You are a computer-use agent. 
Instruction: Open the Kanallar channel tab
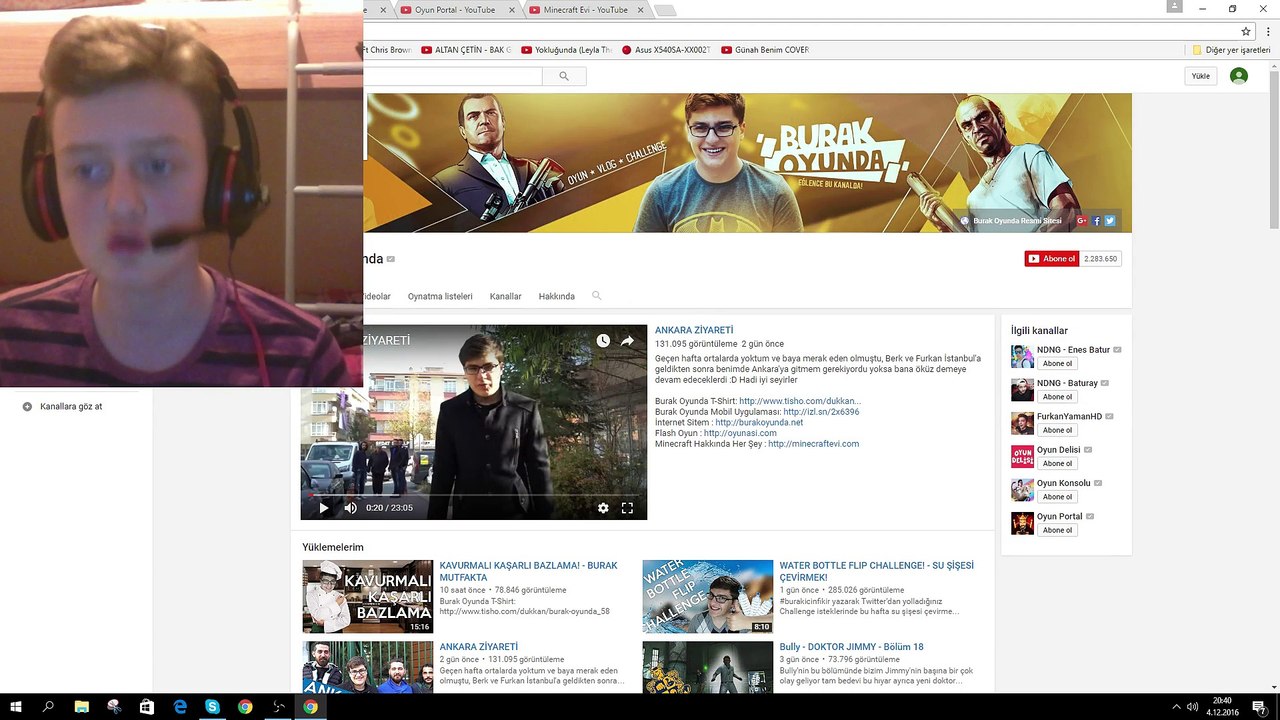tap(506, 297)
